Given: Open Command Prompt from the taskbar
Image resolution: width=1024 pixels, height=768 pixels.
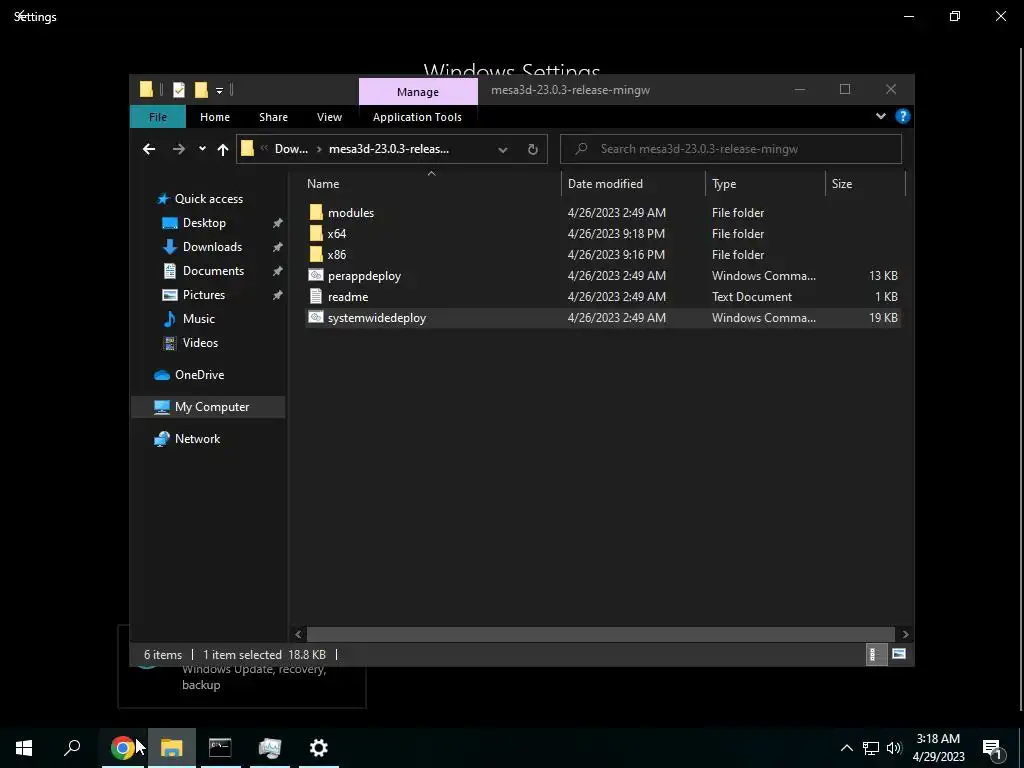Looking at the screenshot, I should [220, 748].
